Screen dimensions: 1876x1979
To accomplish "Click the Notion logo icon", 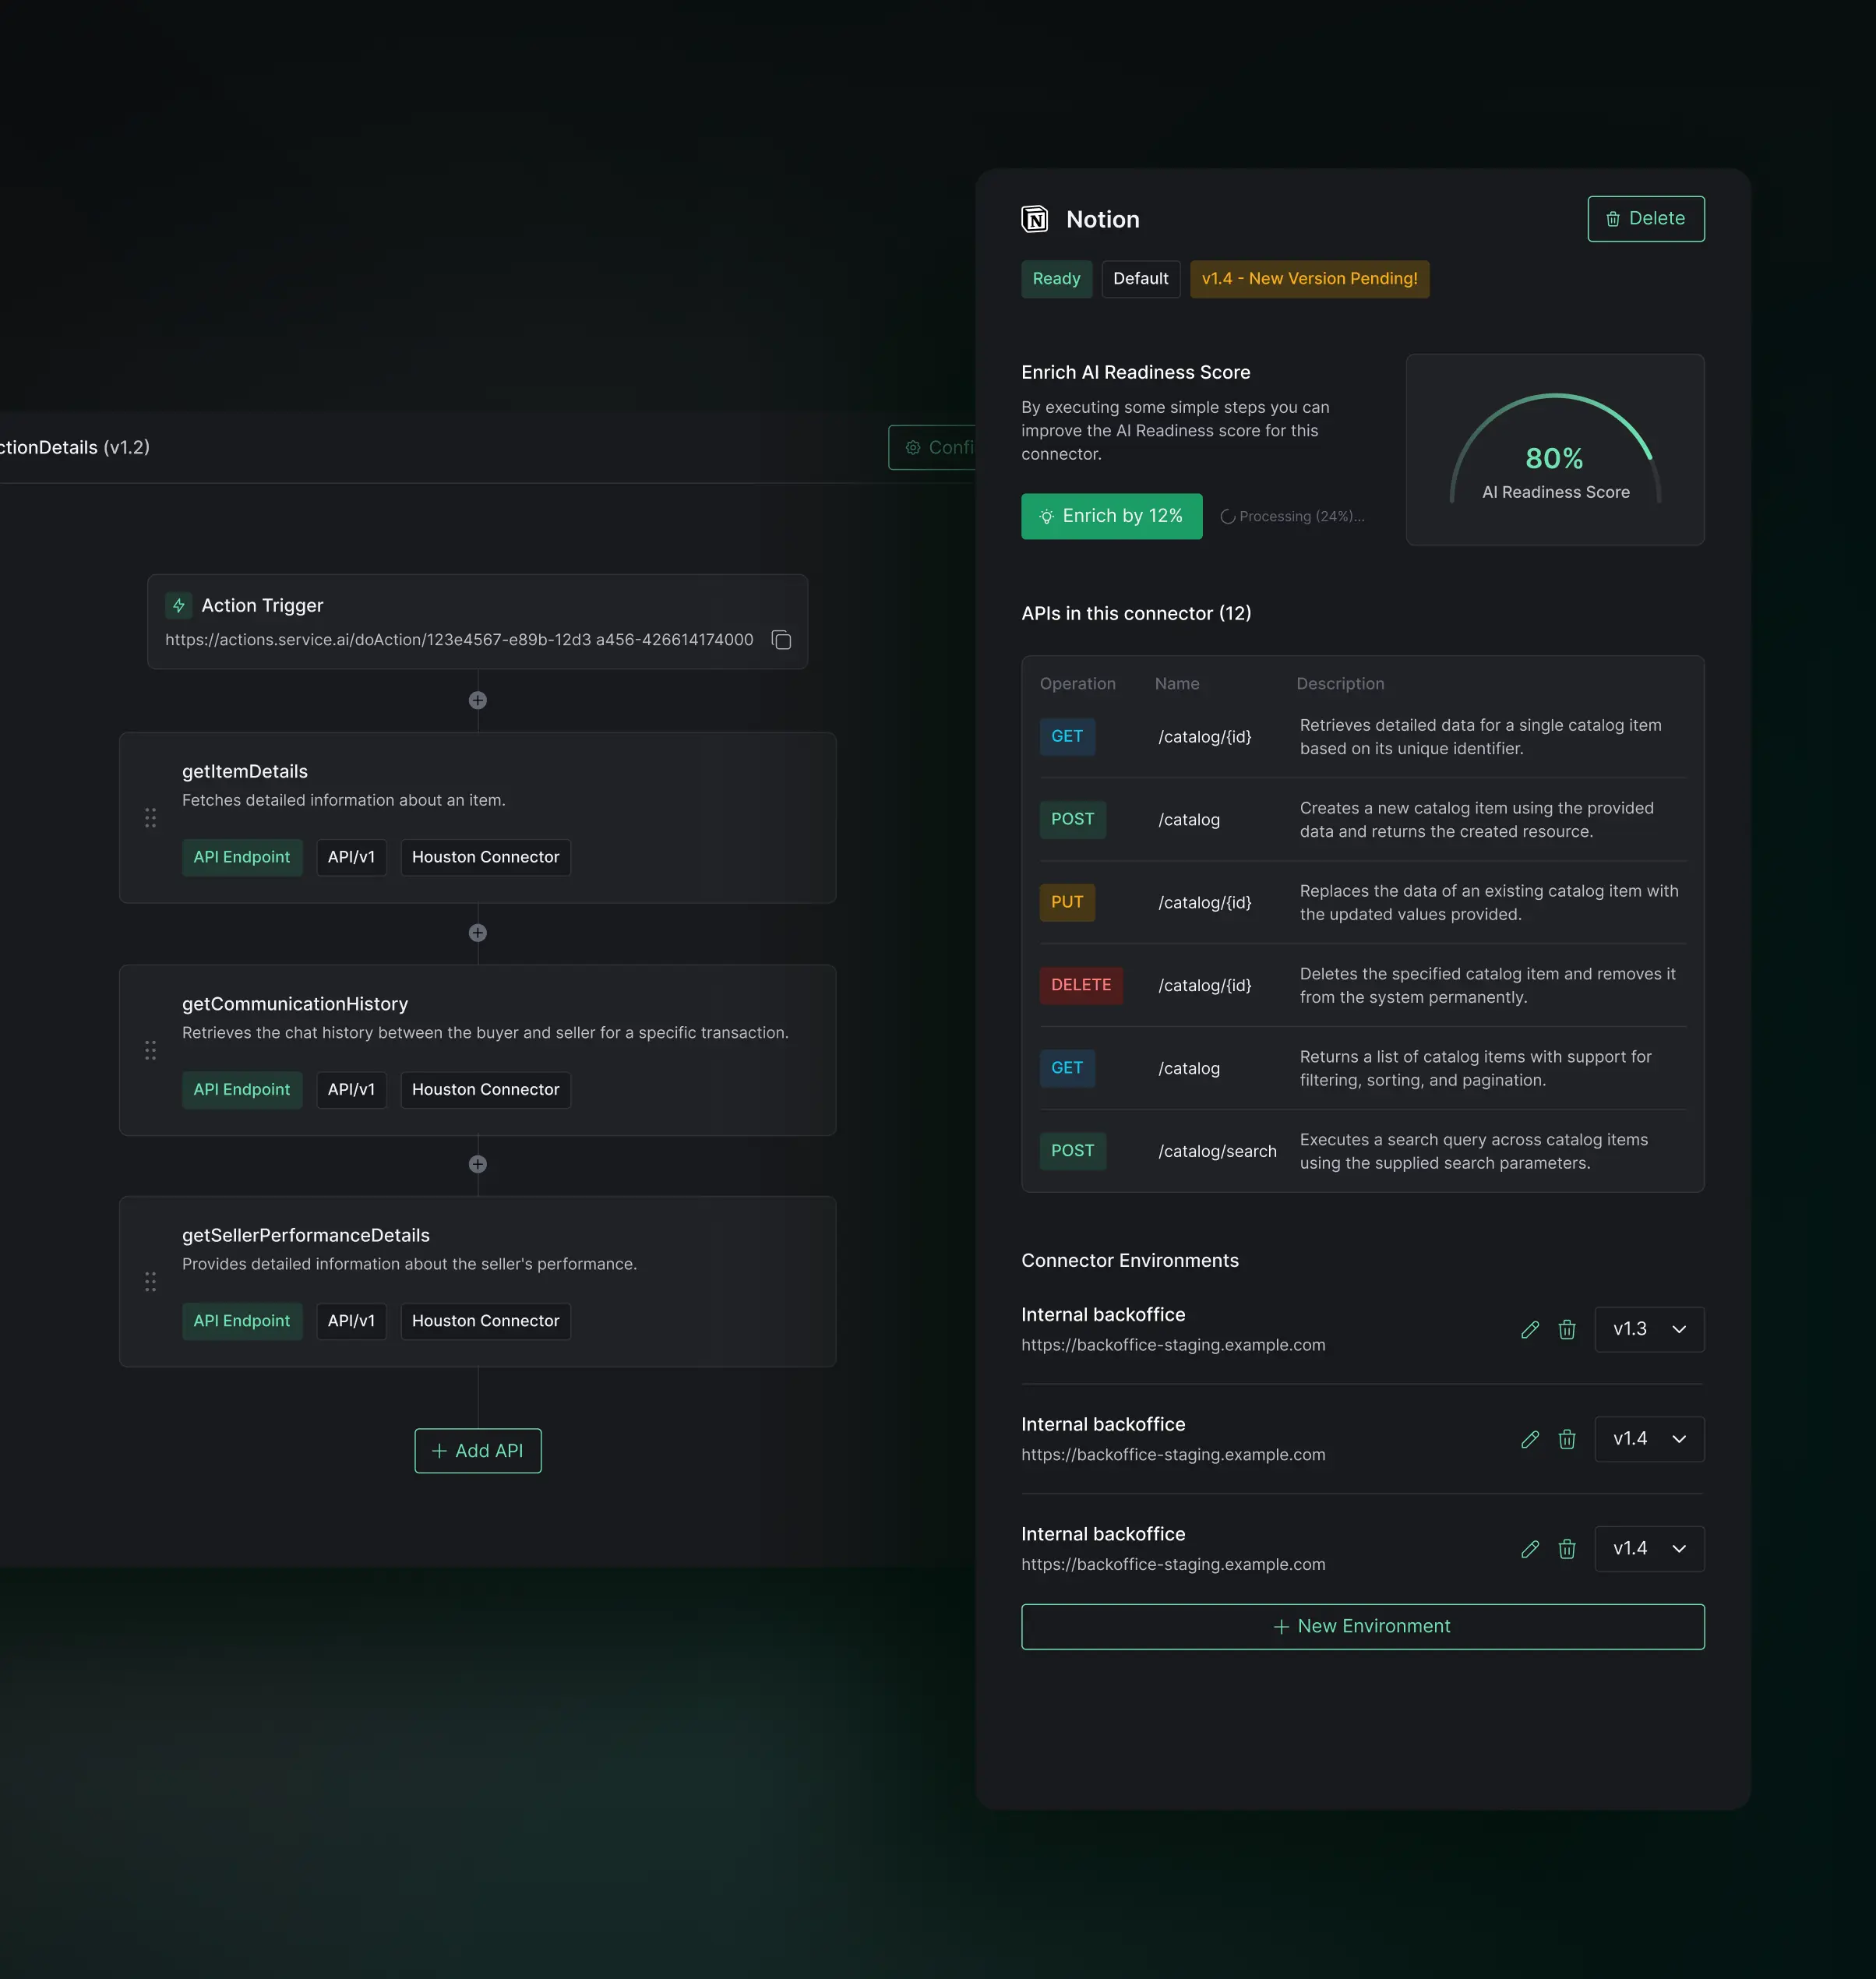I will coord(1035,219).
